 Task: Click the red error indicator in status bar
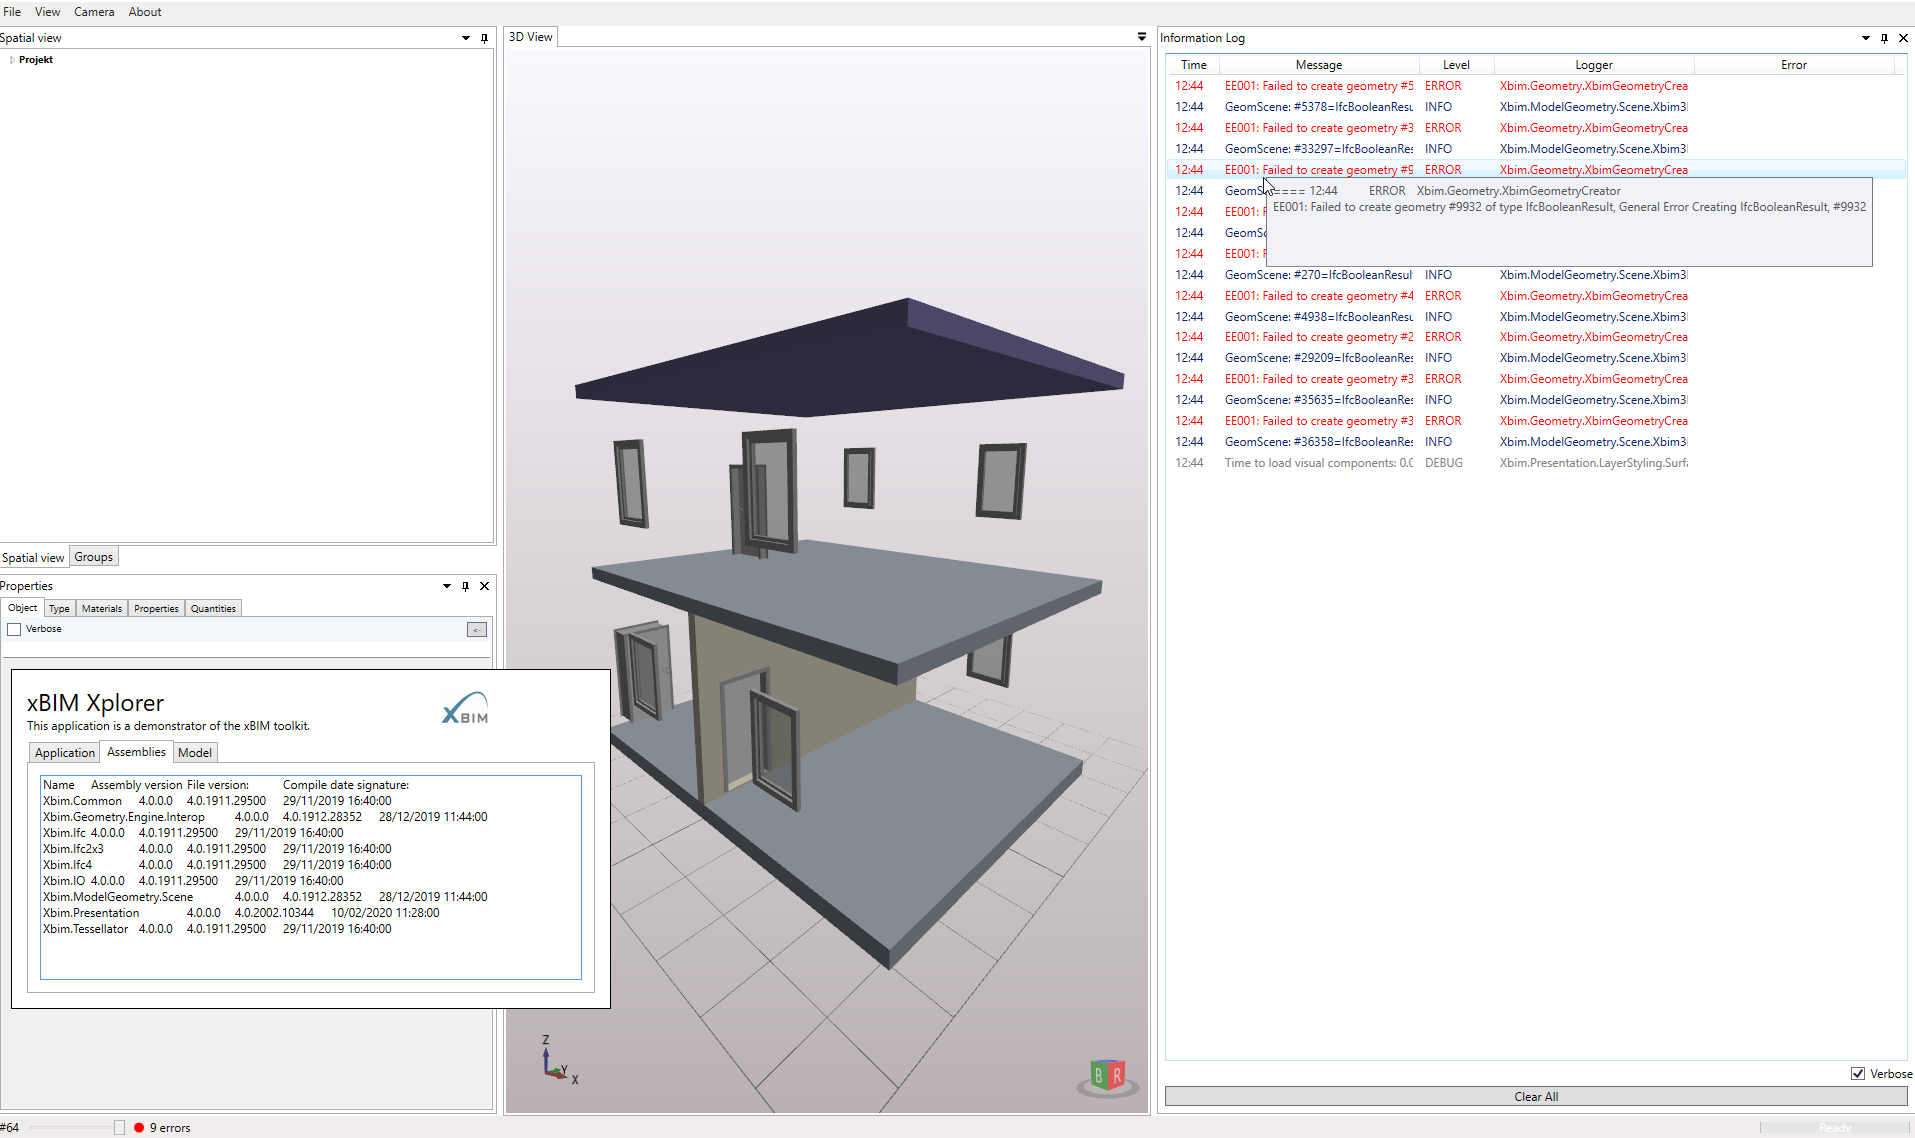(139, 1127)
